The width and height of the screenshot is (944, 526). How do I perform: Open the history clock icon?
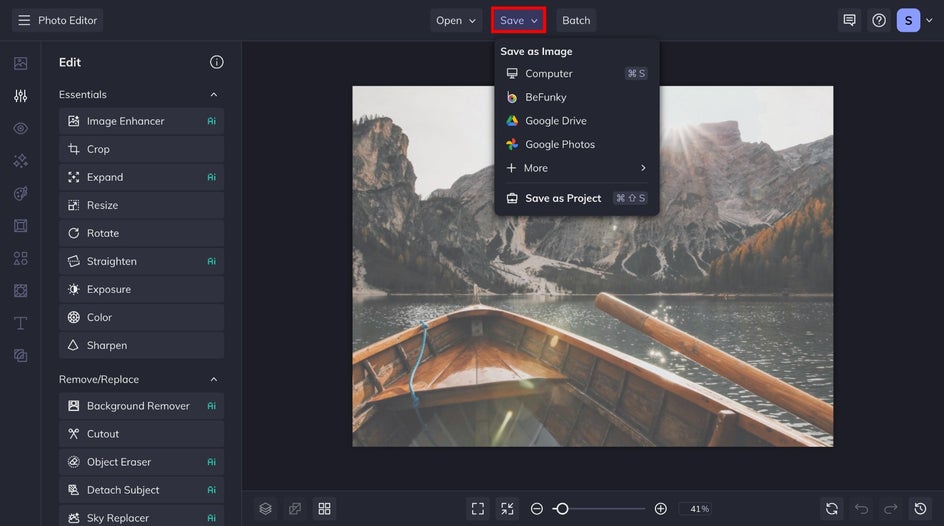click(920, 509)
